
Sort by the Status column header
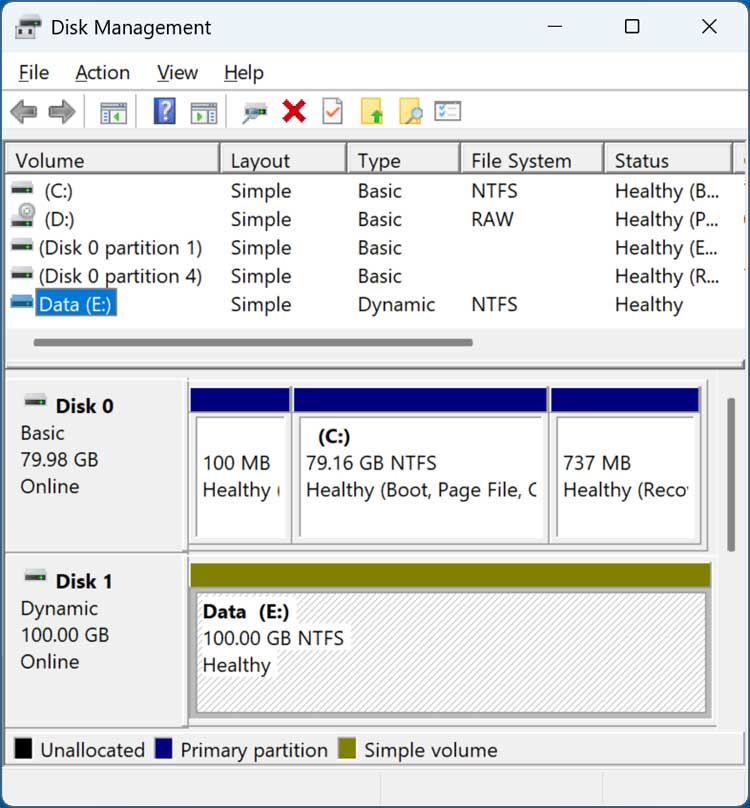click(x=668, y=160)
